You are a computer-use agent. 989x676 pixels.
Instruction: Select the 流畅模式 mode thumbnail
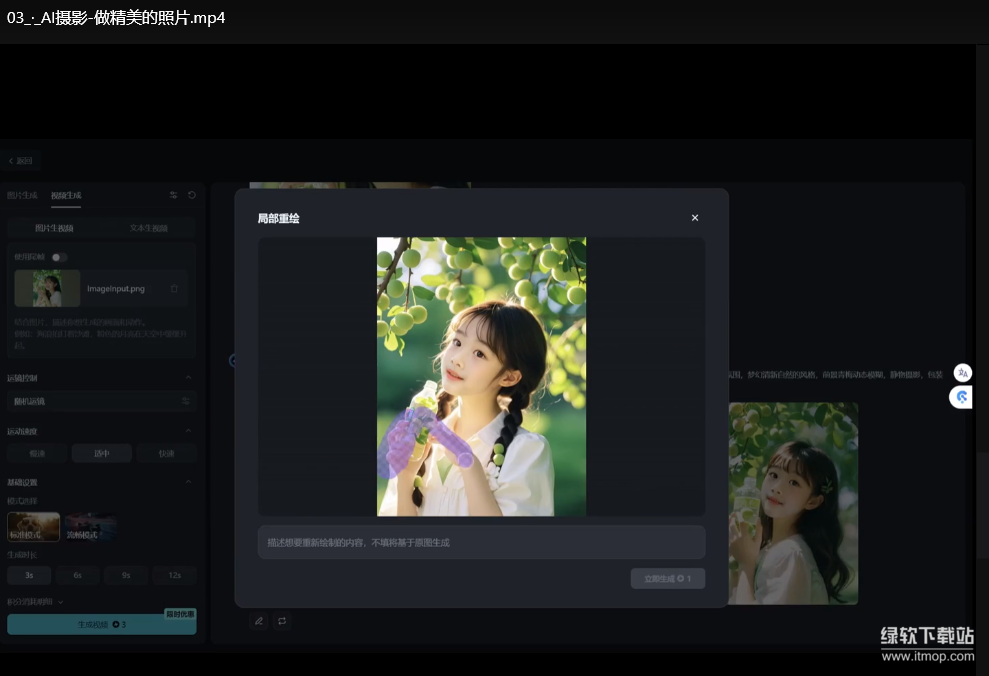(91, 527)
